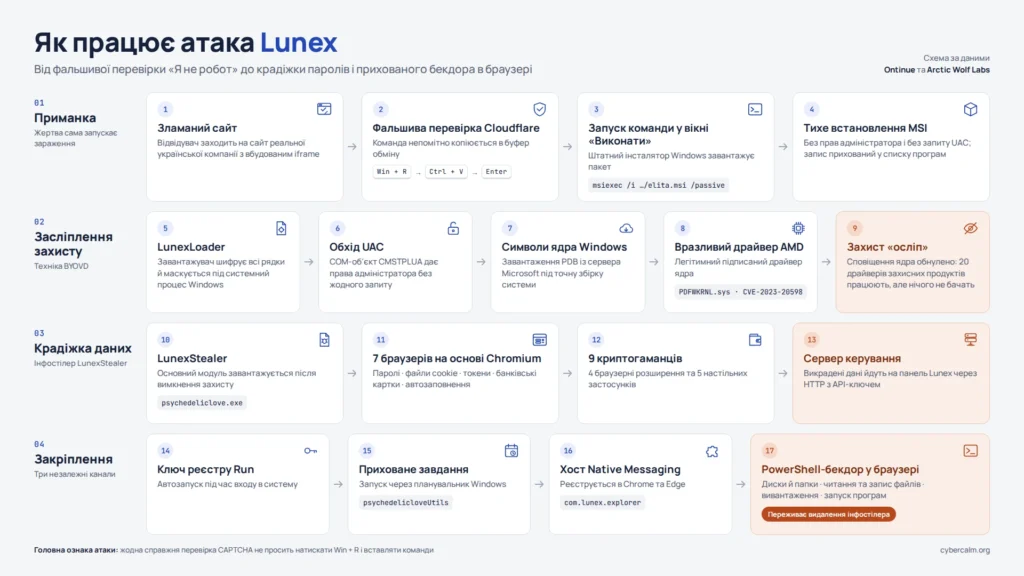Click the key icon on the Ключ реєстру Run card
This screenshot has height=576, width=1024.
[310, 451]
